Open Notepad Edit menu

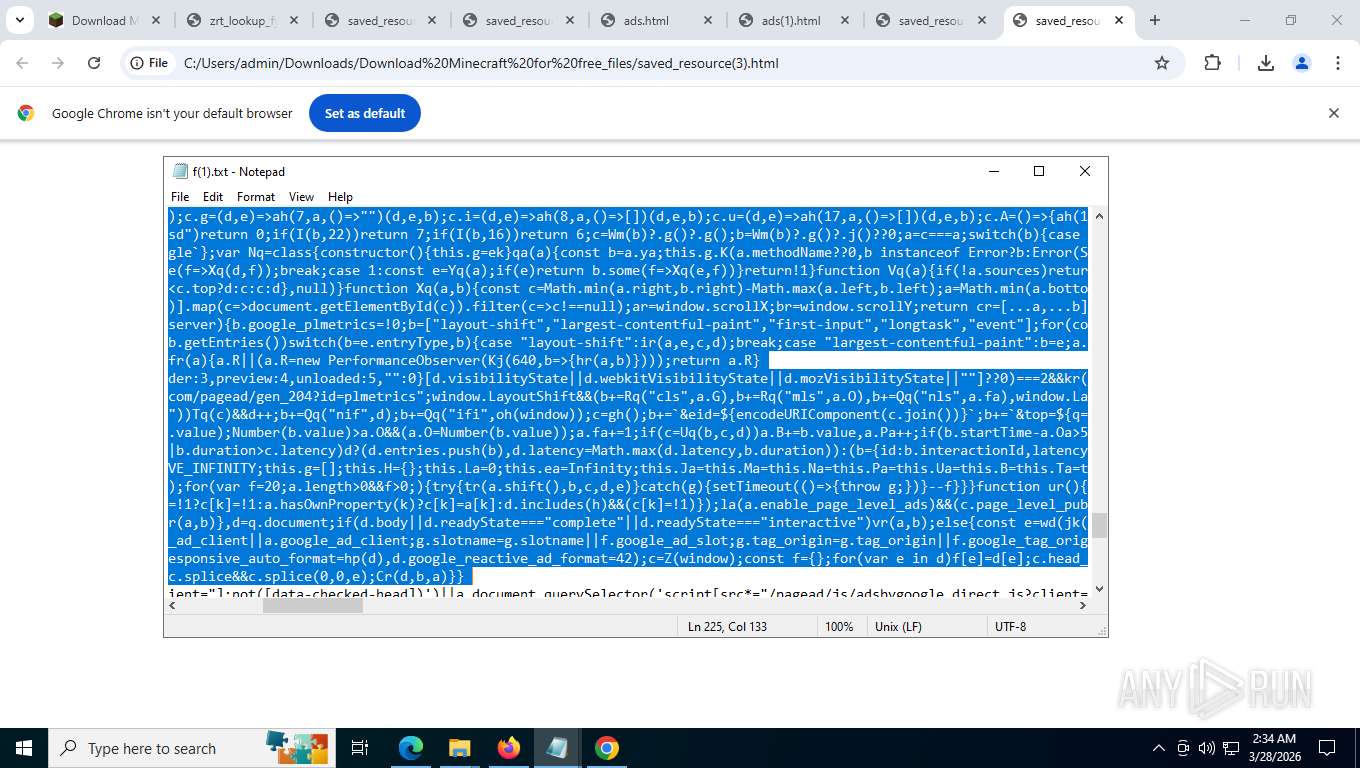pyautogui.click(x=213, y=197)
